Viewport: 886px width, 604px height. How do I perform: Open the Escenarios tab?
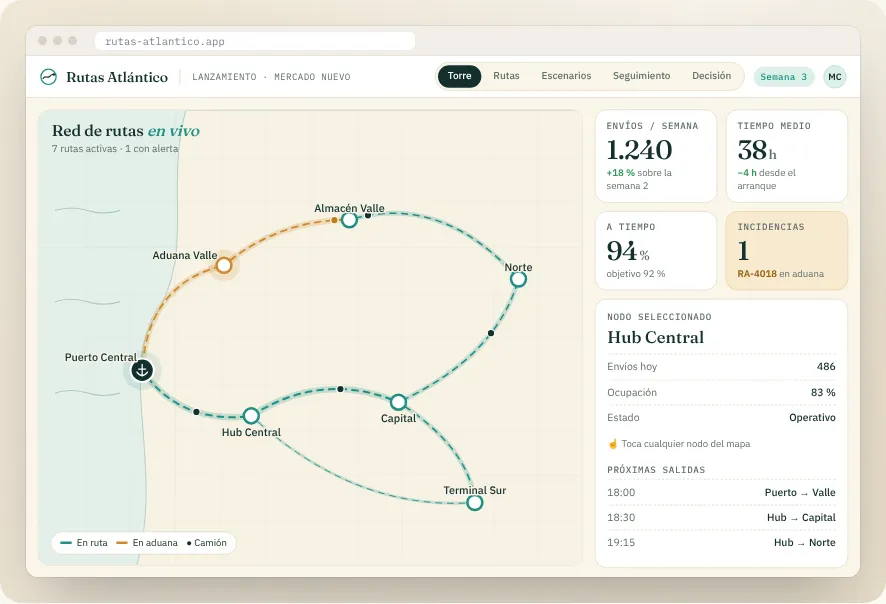[566, 76]
